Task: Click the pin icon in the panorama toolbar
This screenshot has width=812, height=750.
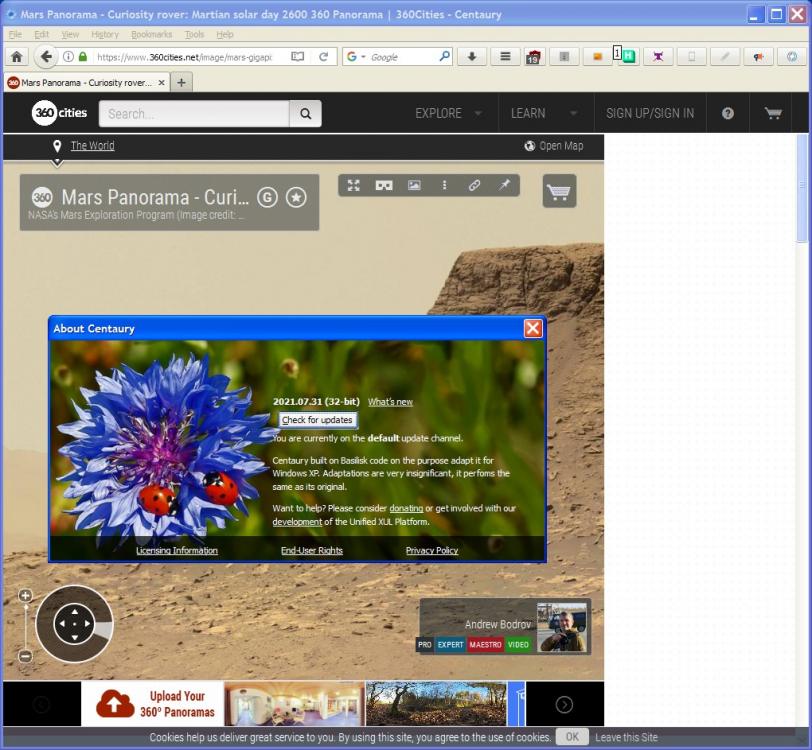Action: click(x=505, y=185)
